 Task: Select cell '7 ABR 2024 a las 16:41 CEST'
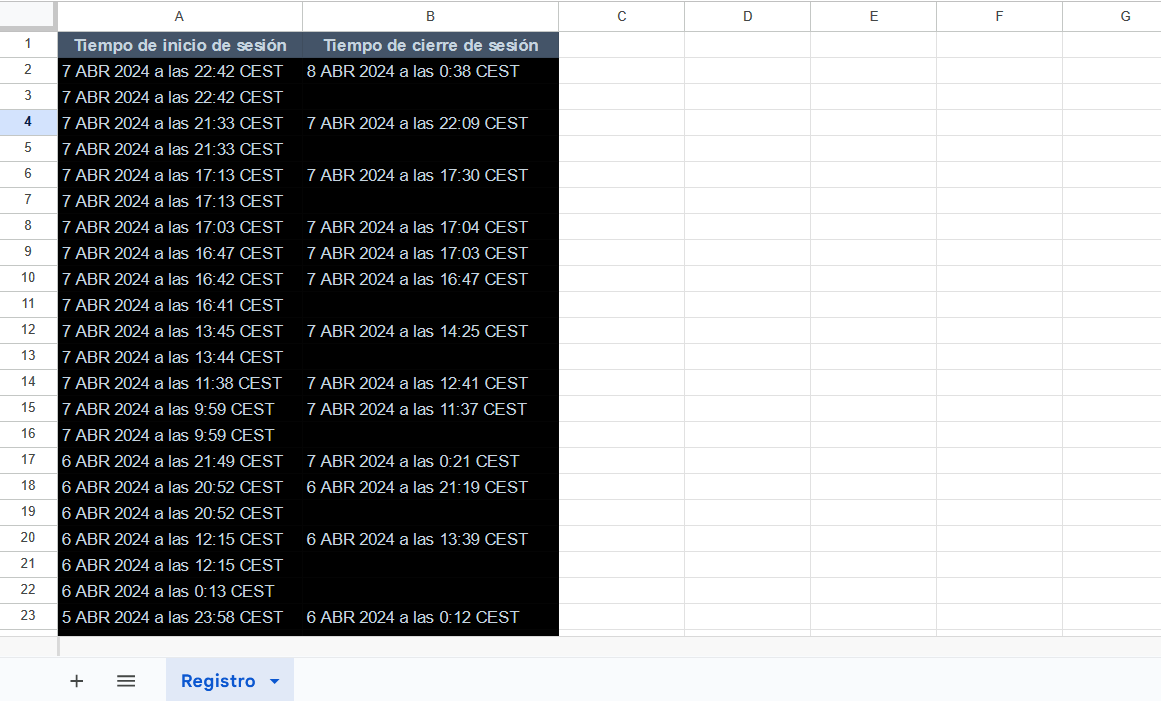coord(180,305)
